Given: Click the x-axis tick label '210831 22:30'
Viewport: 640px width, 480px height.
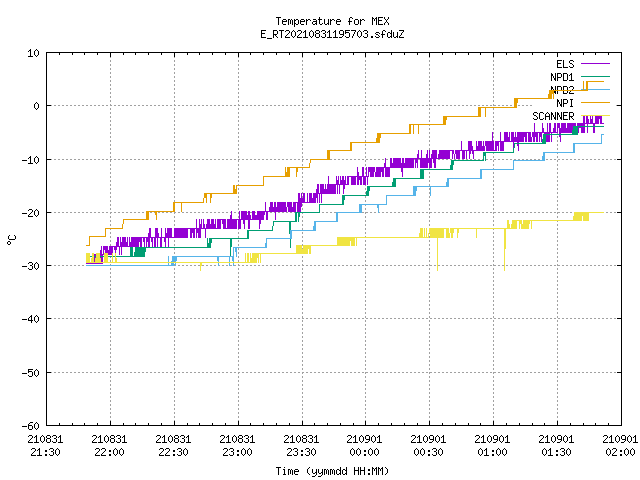Looking at the screenshot, I should pyautogui.click(x=173, y=446).
